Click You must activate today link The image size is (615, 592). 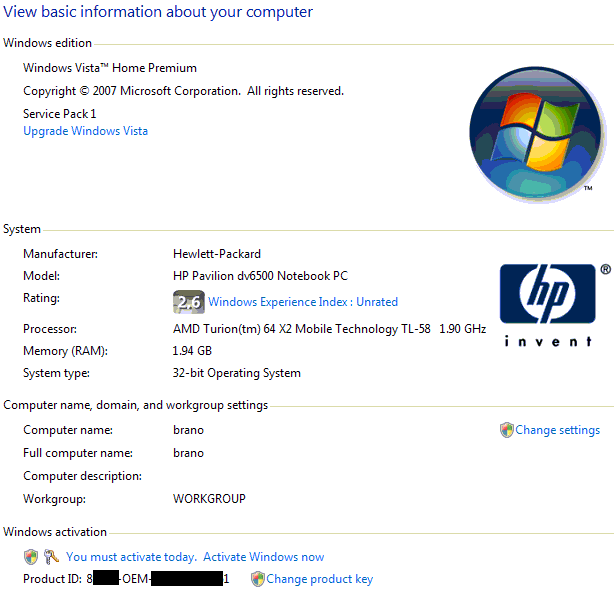pos(131,557)
